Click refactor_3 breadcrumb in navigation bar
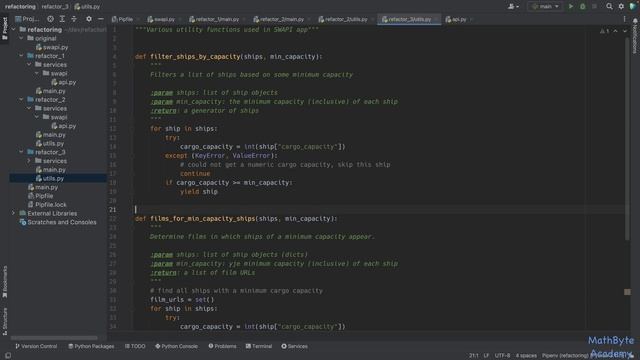Screen dimensions: 640x360 (x=55, y=7)
